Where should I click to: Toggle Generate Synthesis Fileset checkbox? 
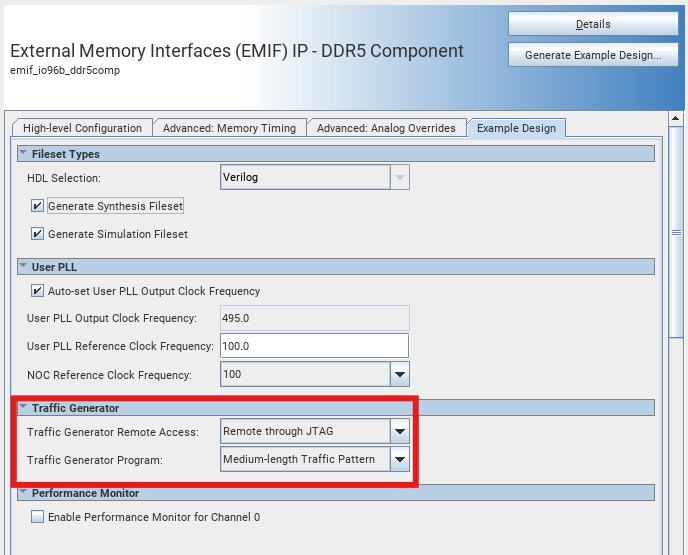(38, 206)
